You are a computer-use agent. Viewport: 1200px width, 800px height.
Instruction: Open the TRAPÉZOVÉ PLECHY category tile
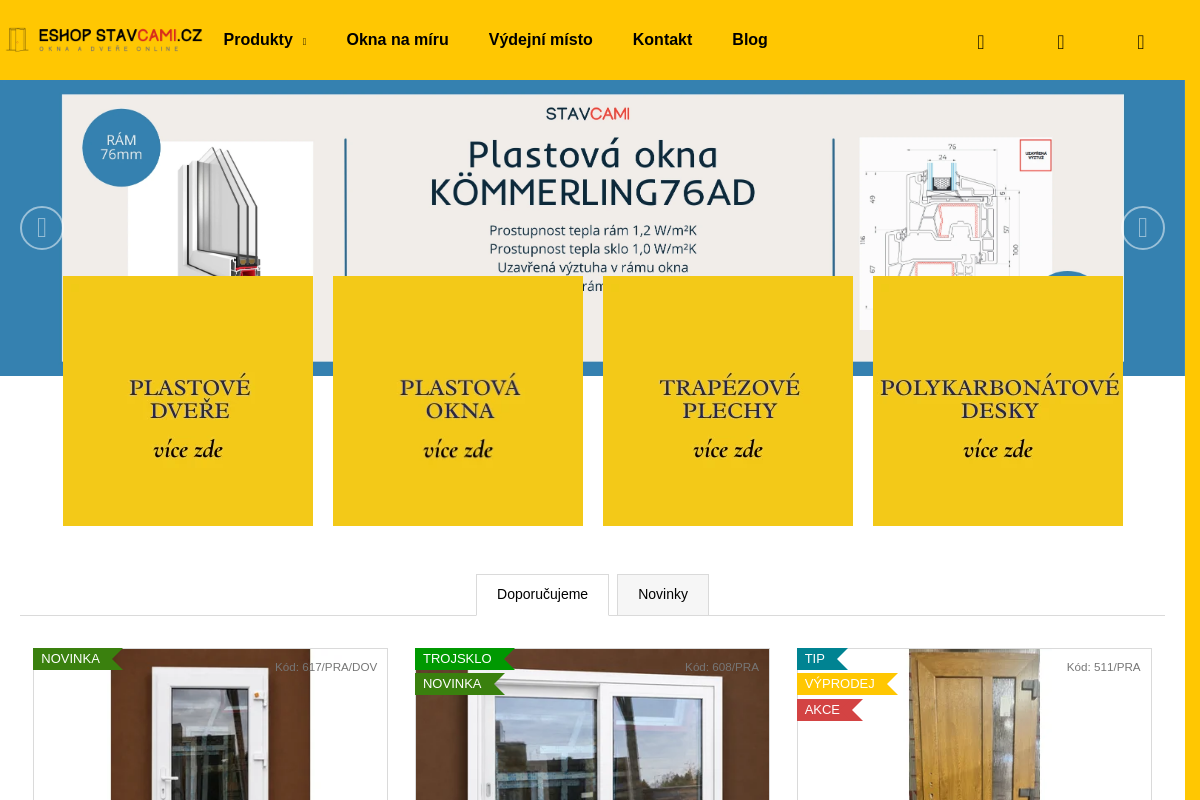tap(728, 401)
